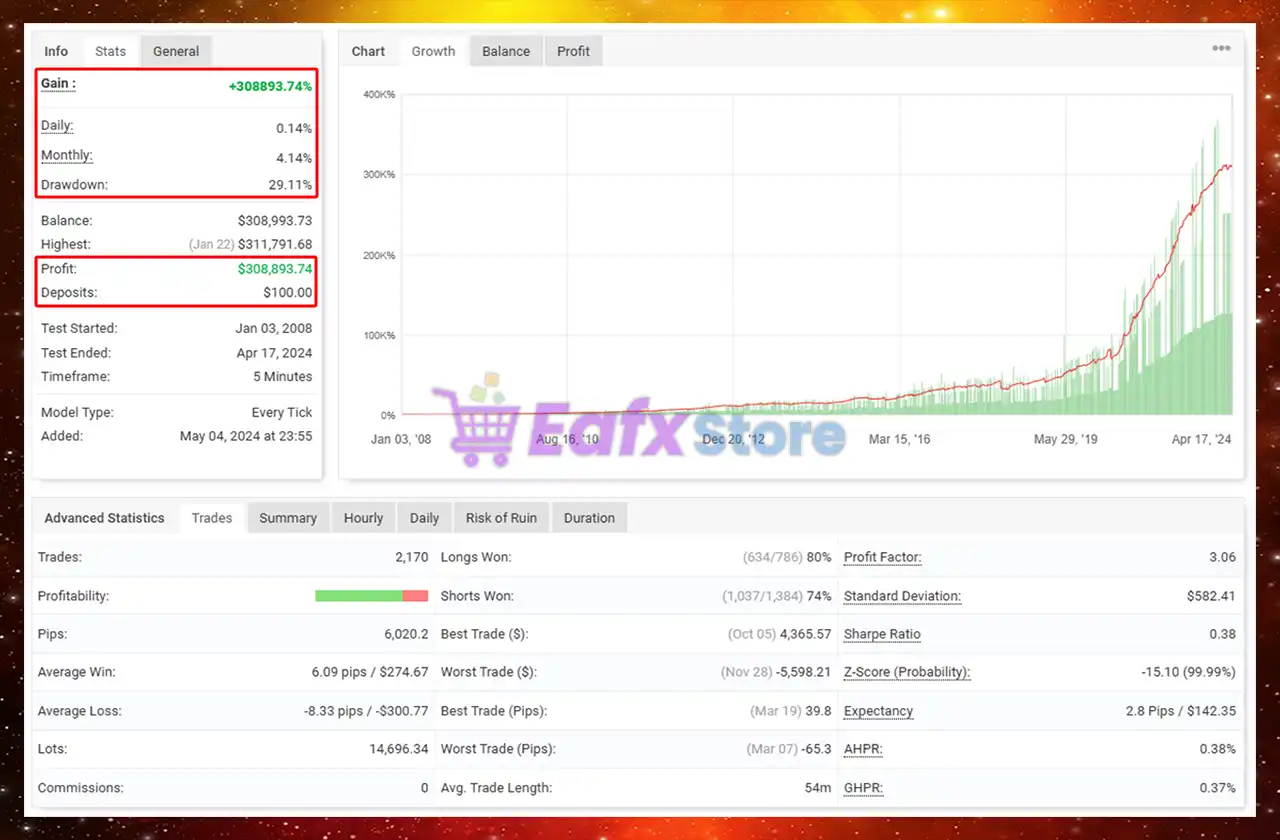Click the Drawdown label

[x=74, y=185]
